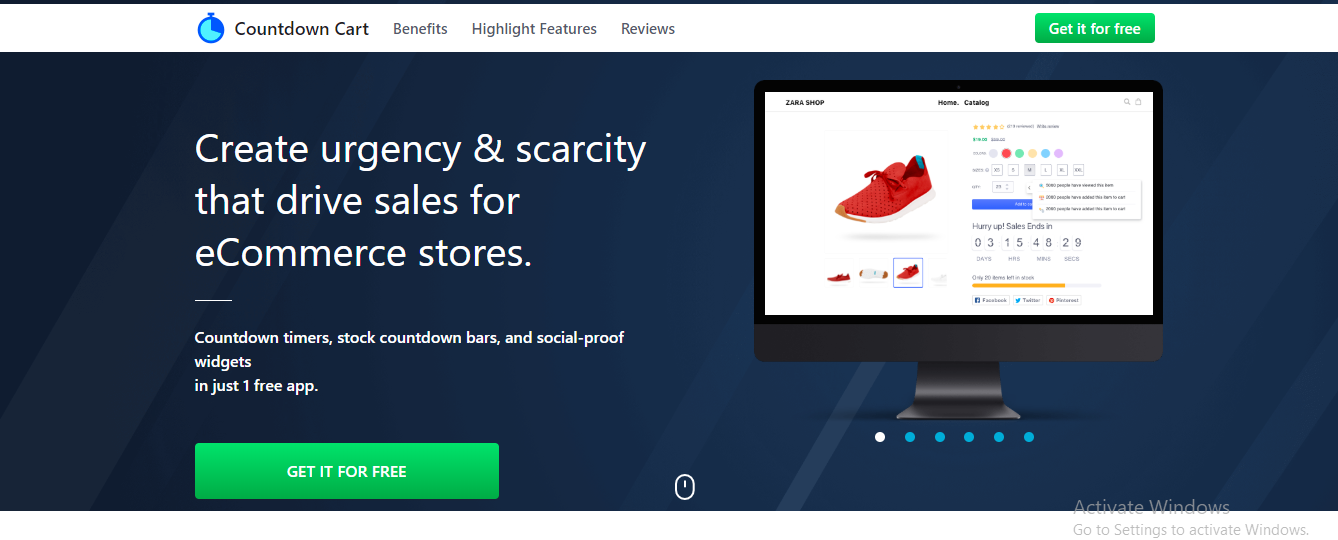Click the top-right Get it for free button
Screen dimensions: 1338x540
pos(1094,29)
